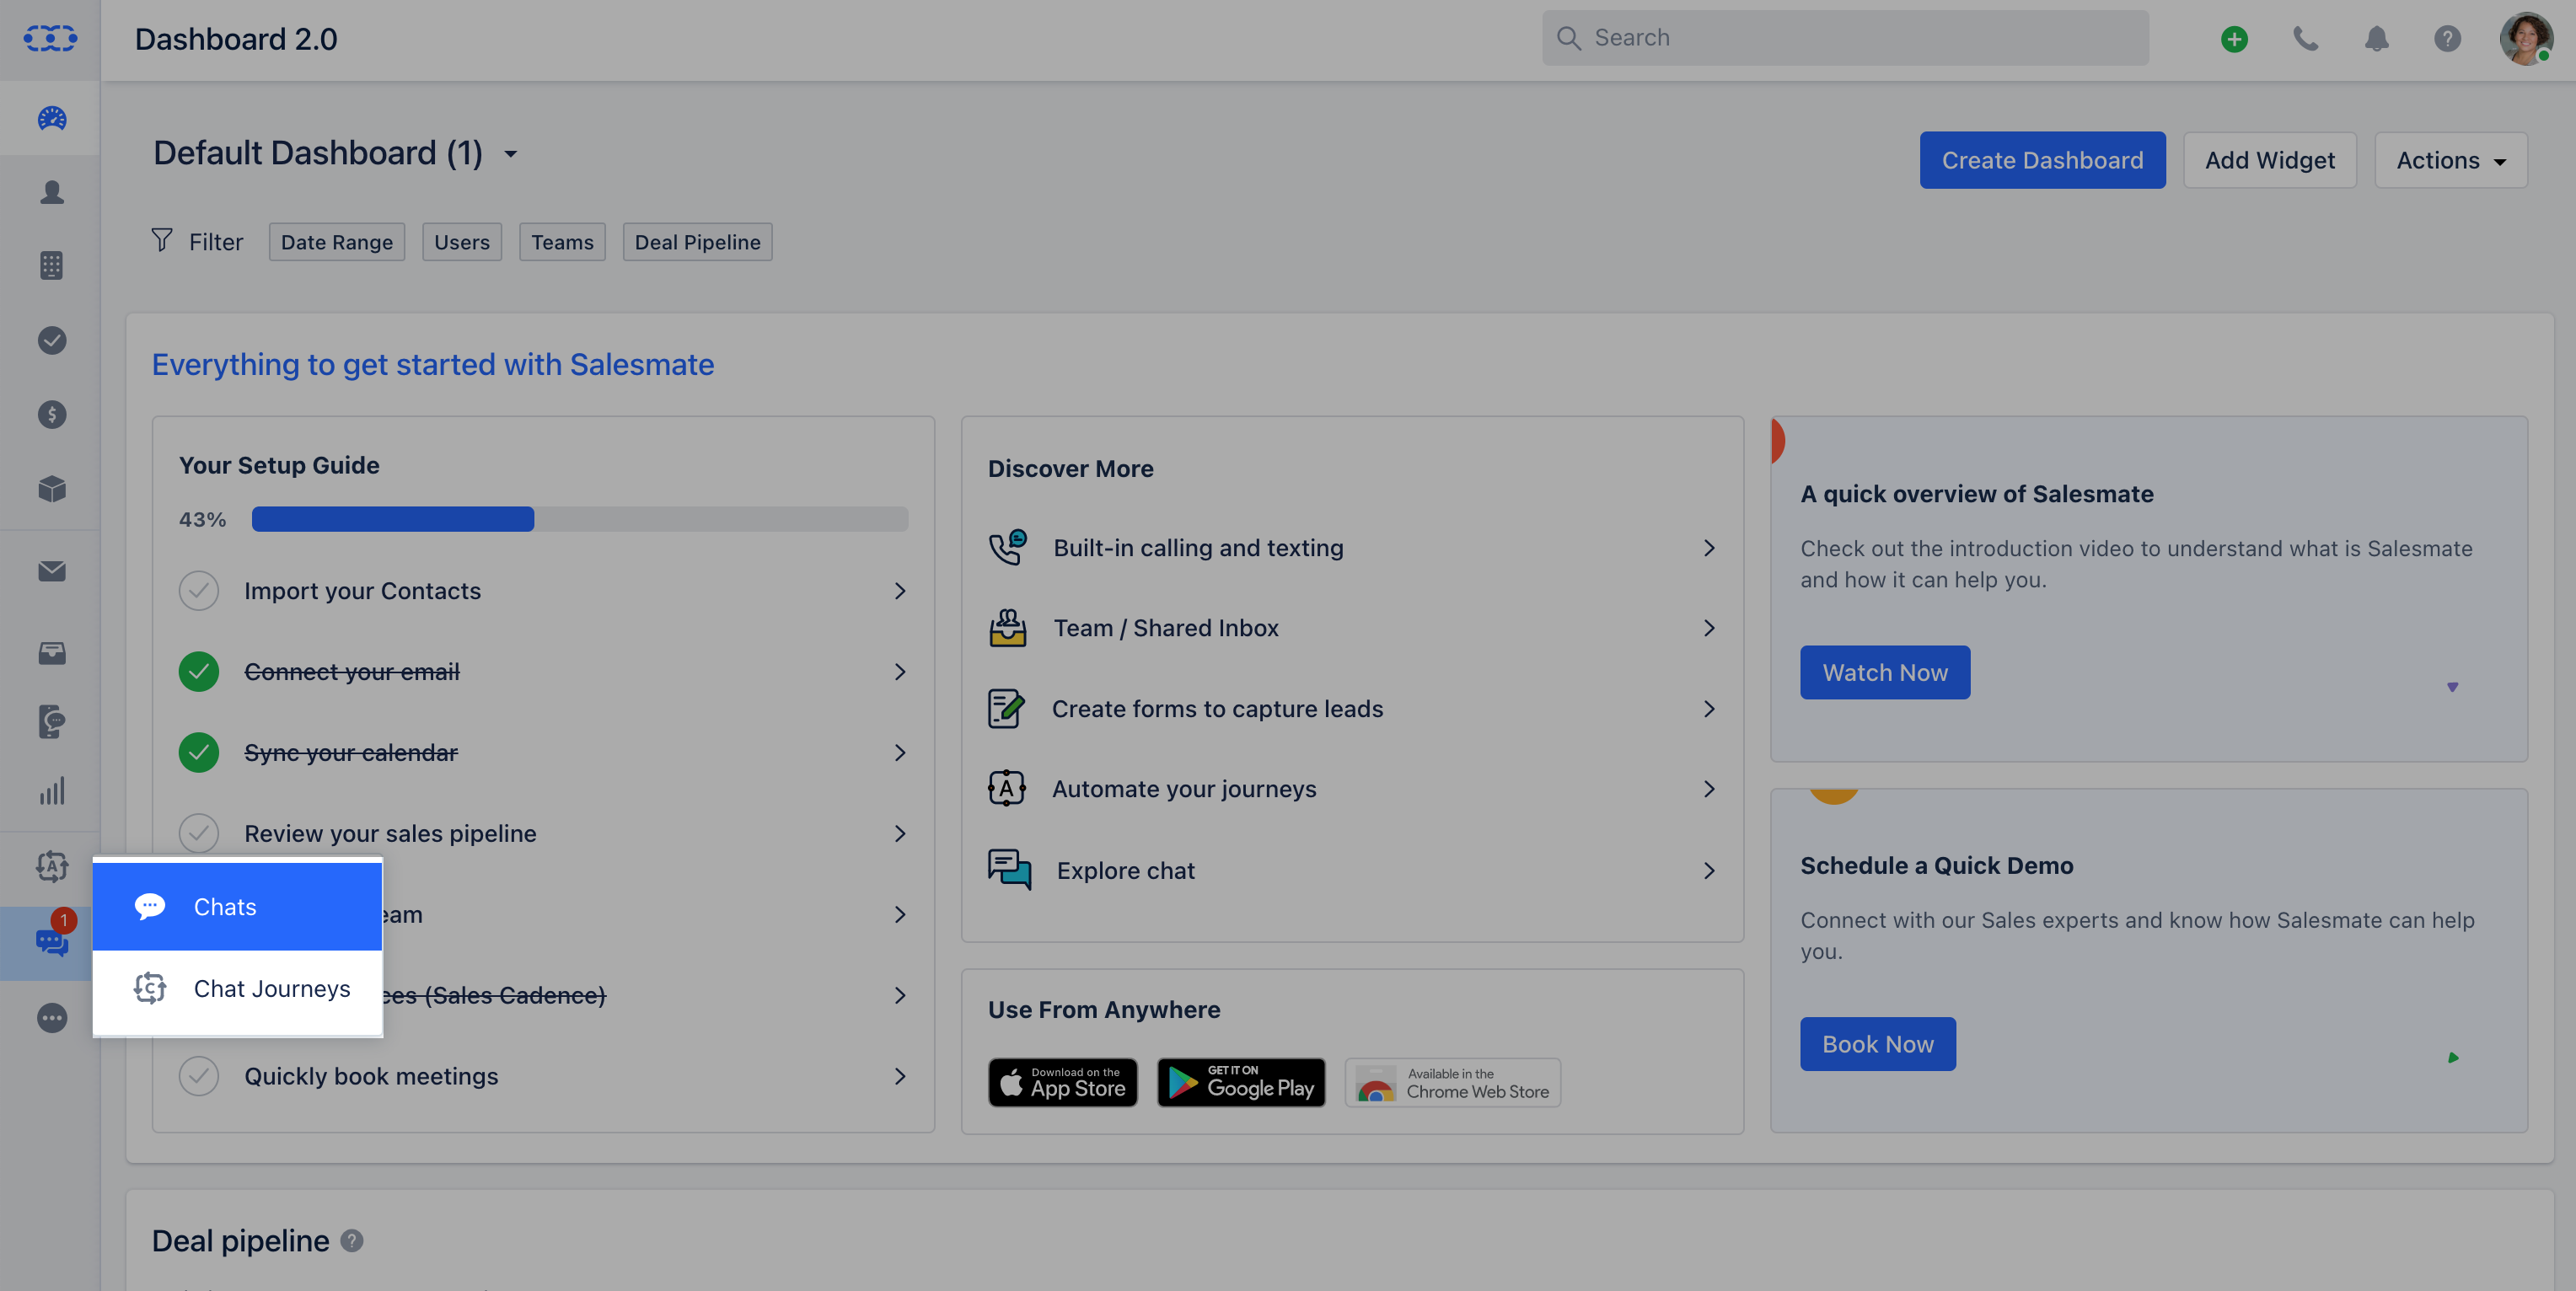This screenshot has width=2576, height=1291.
Task: Select Chats in the flyout menu
Action: click(x=237, y=907)
